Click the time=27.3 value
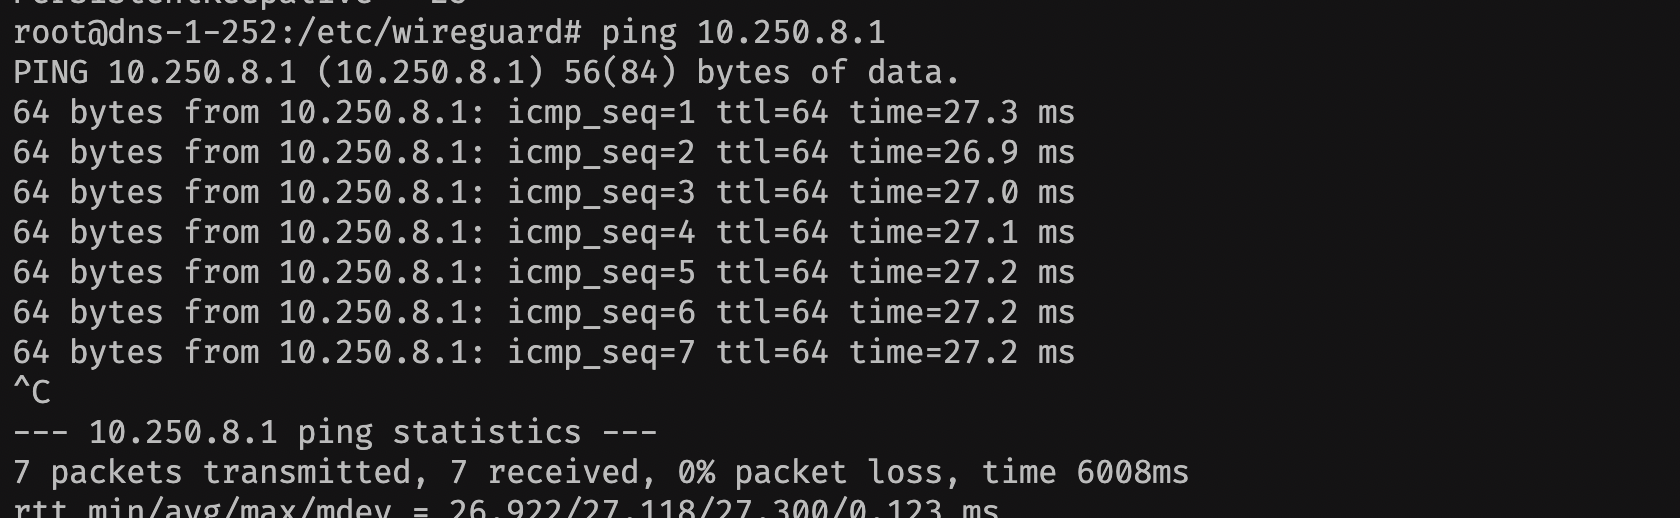The width and height of the screenshot is (1680, 518). click(x=933, y=113)
